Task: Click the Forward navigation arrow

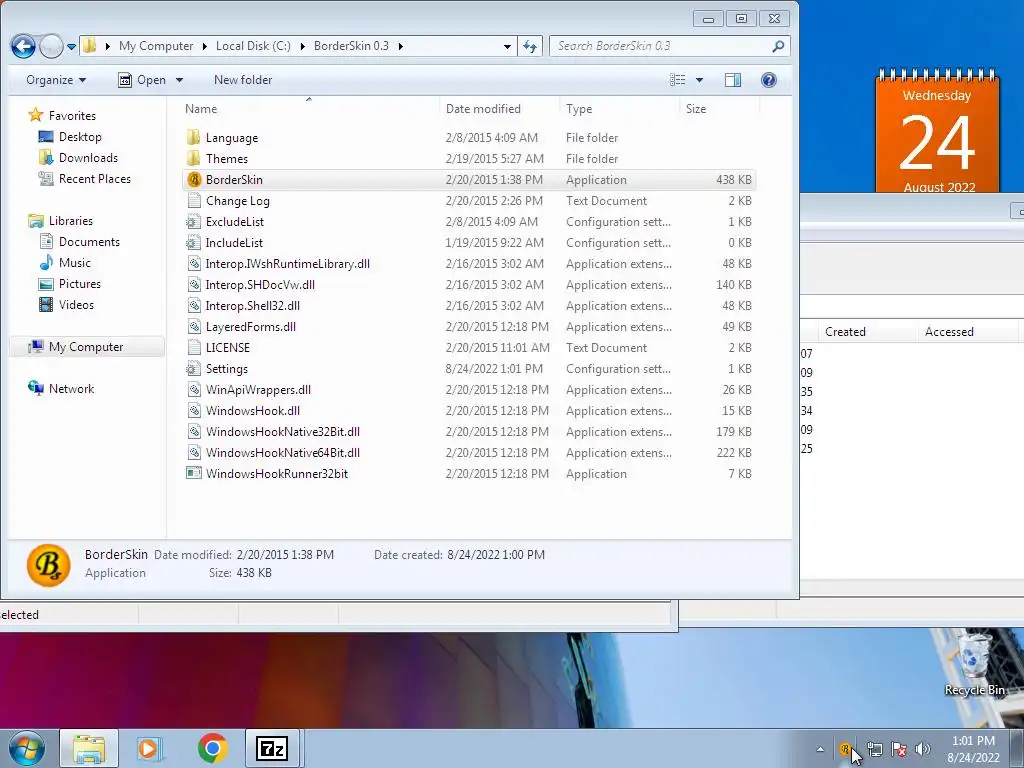Action: 51,46
